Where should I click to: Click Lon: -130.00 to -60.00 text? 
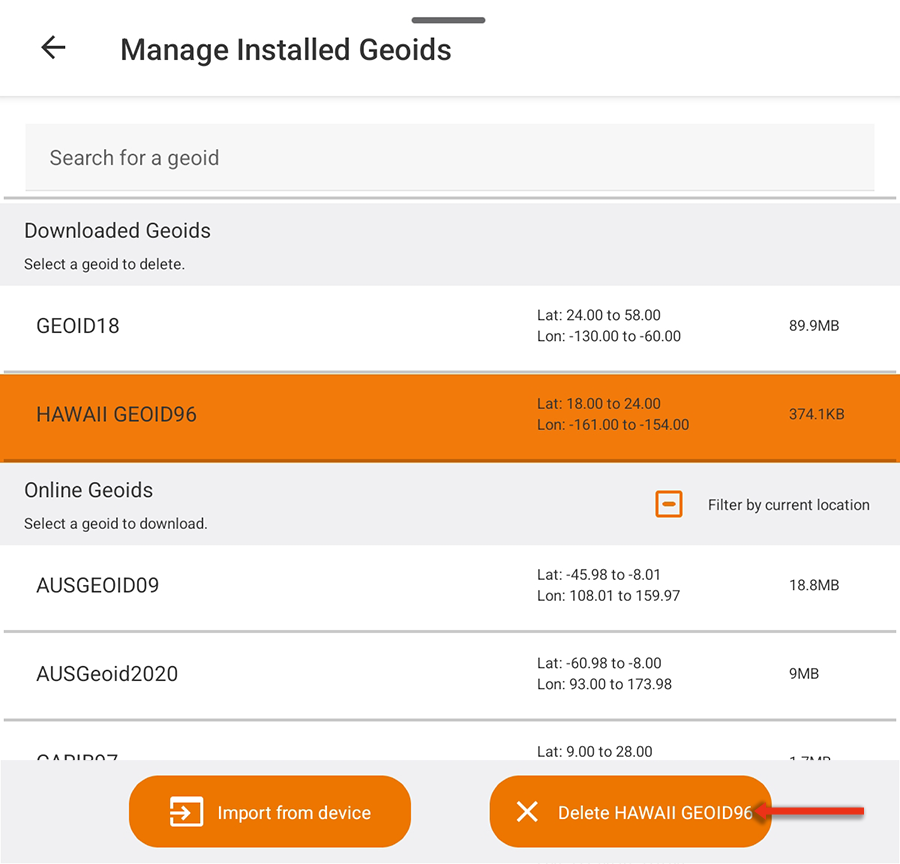coord(609,336)
